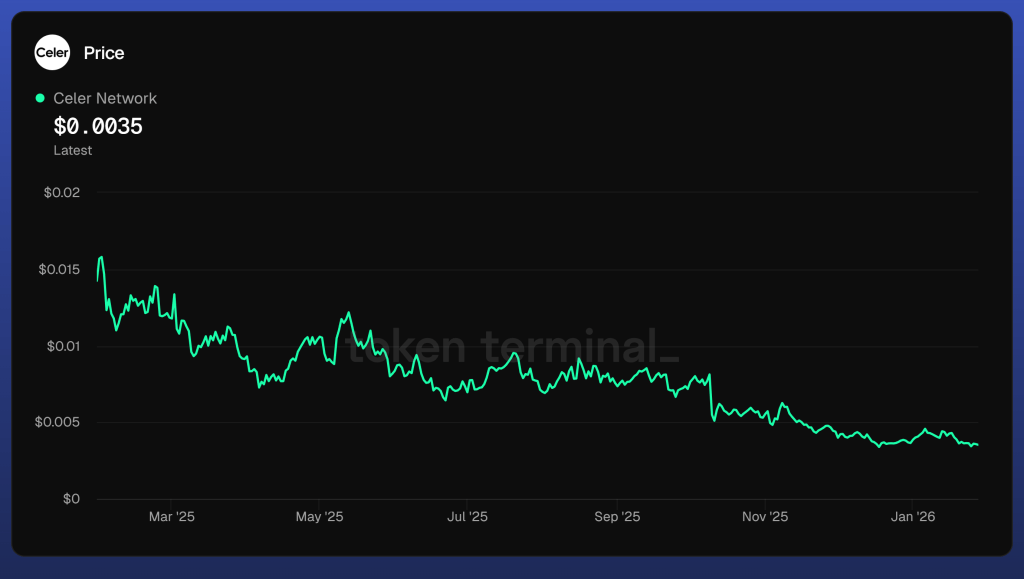Click the "Mar '25" x-axis label
Image resolution: width=1024 pixels, height=579 pixels.
click(172, 516)
